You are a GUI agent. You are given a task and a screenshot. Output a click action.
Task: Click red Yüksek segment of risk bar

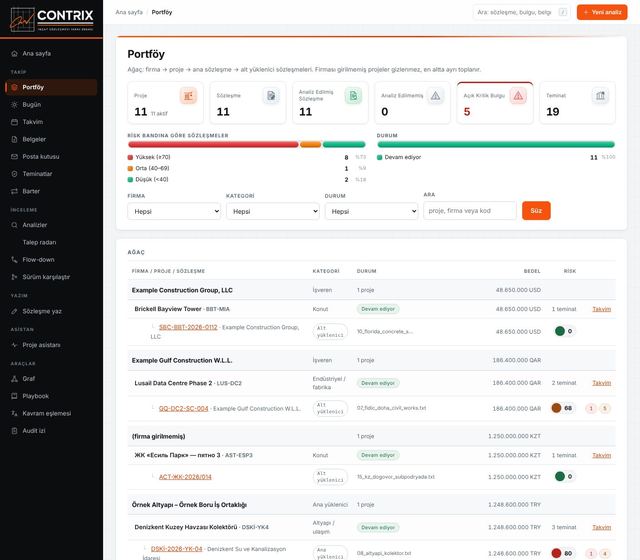[x=213, y=144]
